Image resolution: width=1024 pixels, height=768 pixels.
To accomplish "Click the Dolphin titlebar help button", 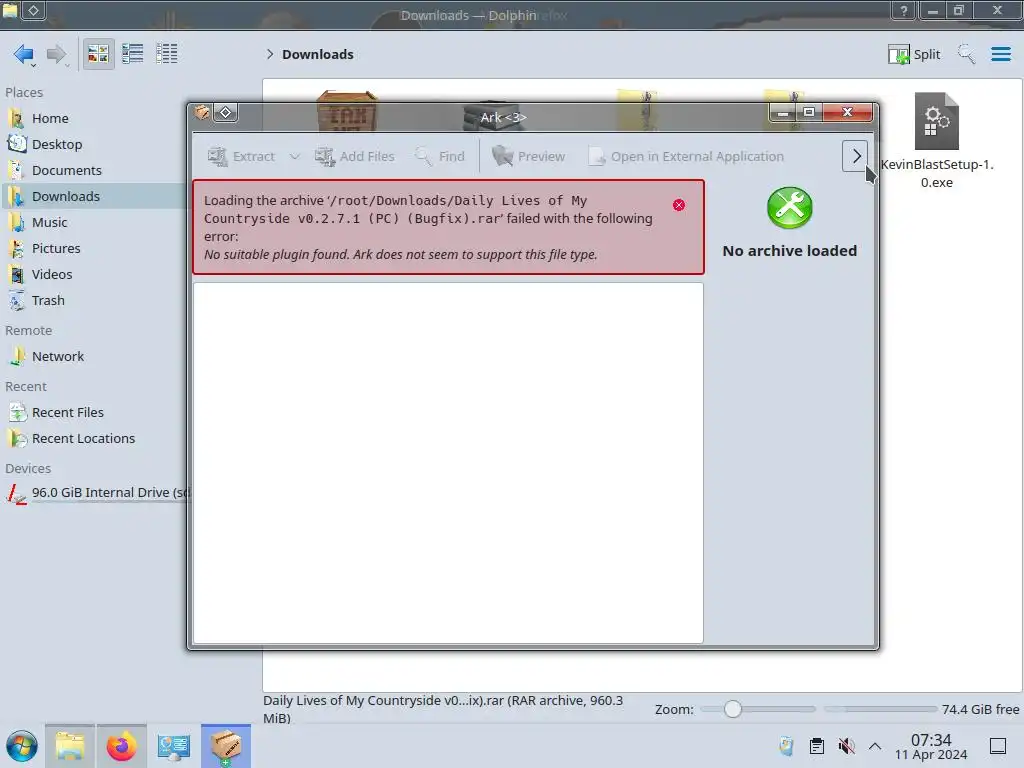I will pyautogui.click(x=904, y=10).
